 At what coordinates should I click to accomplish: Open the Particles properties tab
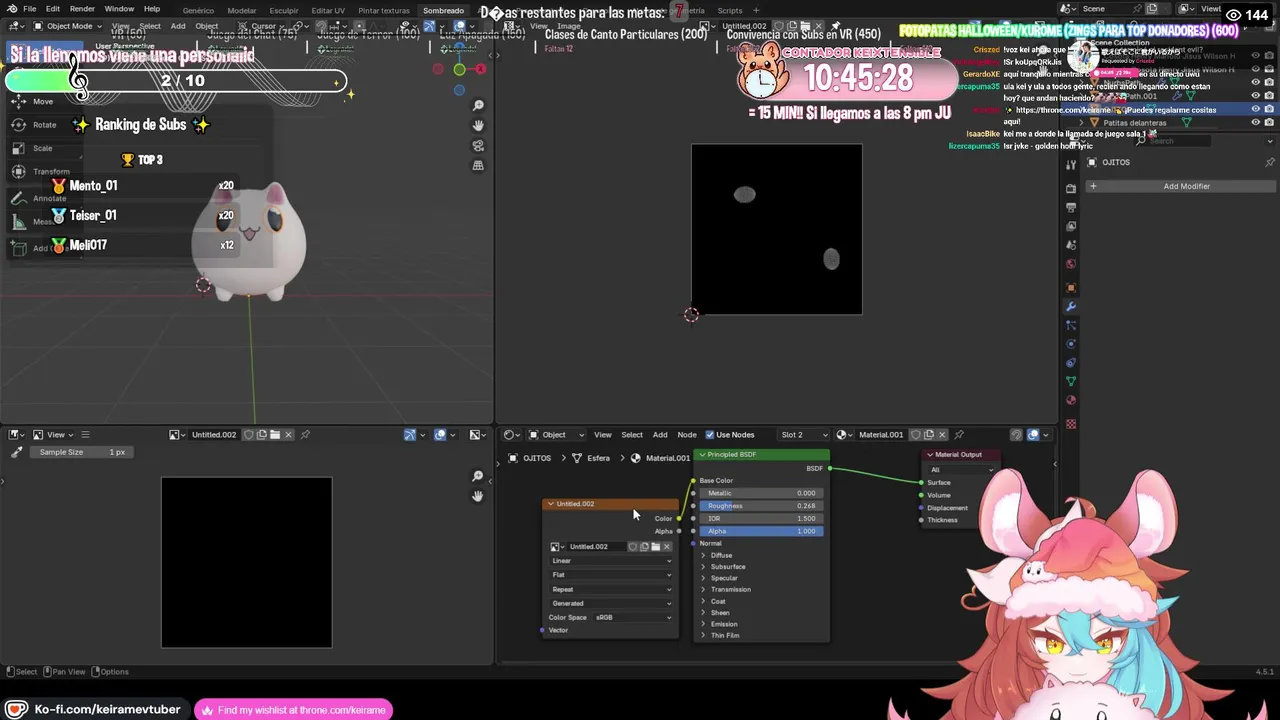click(x=1071, y=325)
